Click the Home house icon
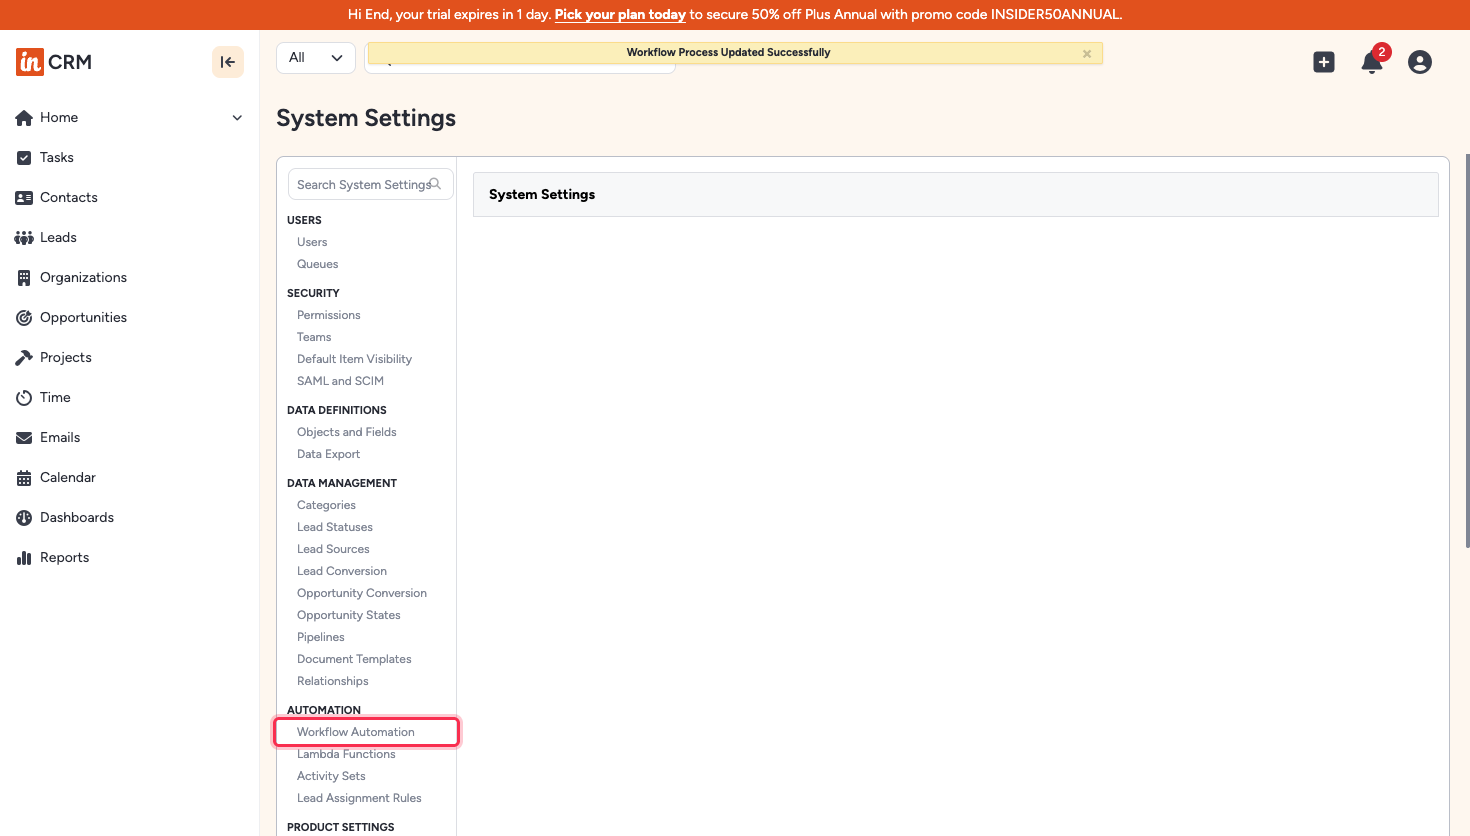The height and width of the screenshot is (836, 1470). click(24, 118)
